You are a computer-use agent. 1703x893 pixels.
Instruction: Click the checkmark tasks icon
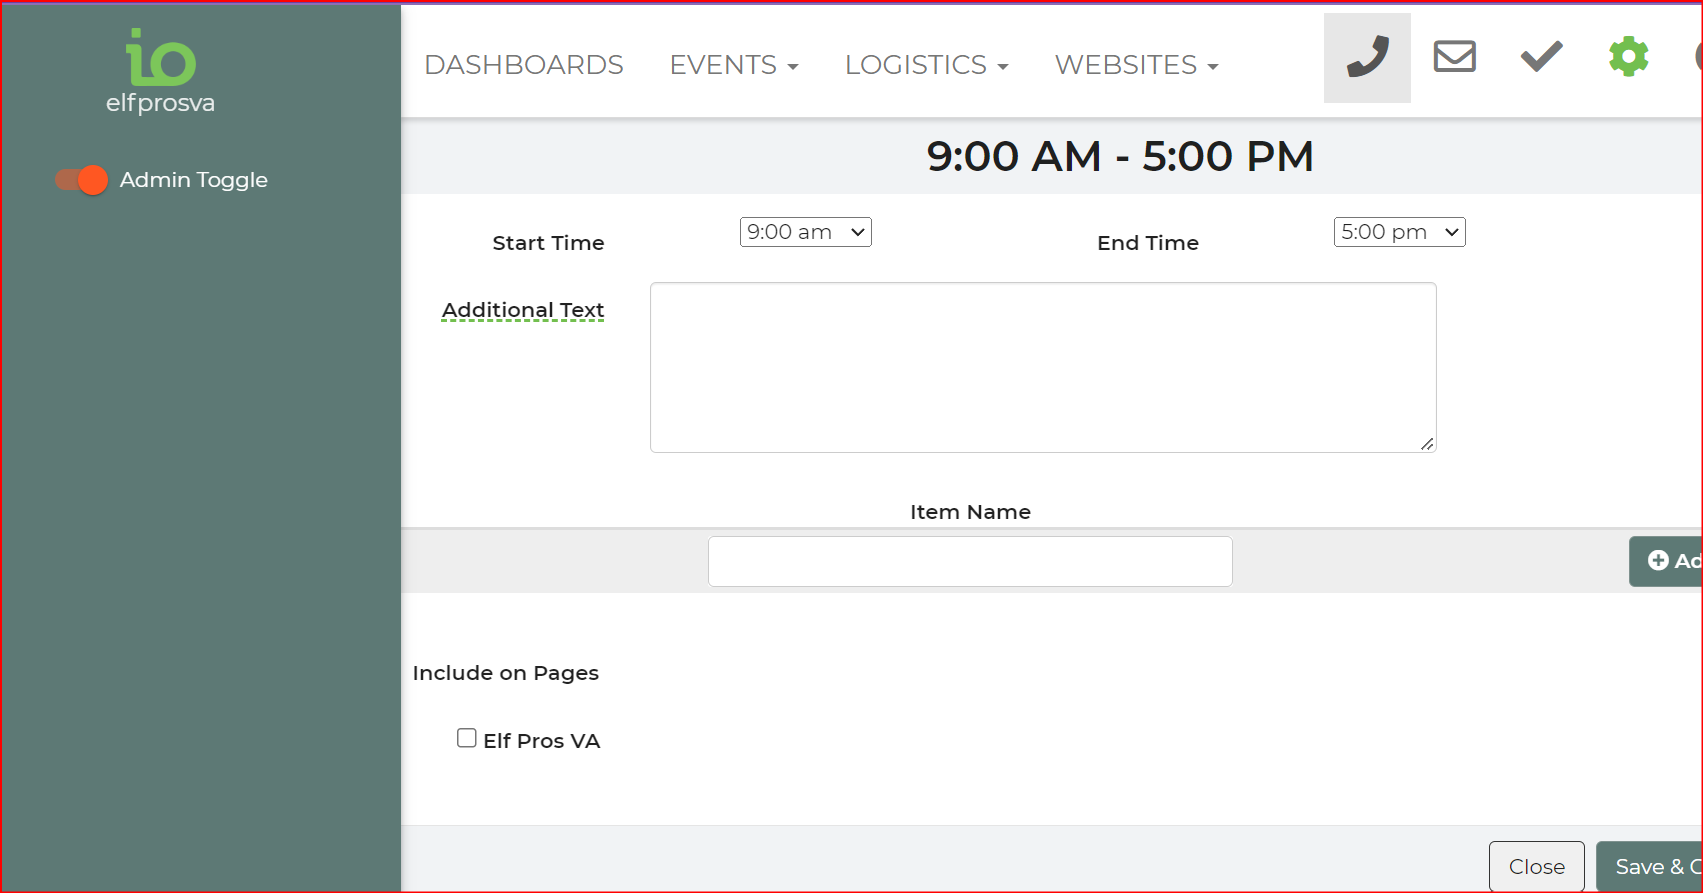(x=1541, y=57)
